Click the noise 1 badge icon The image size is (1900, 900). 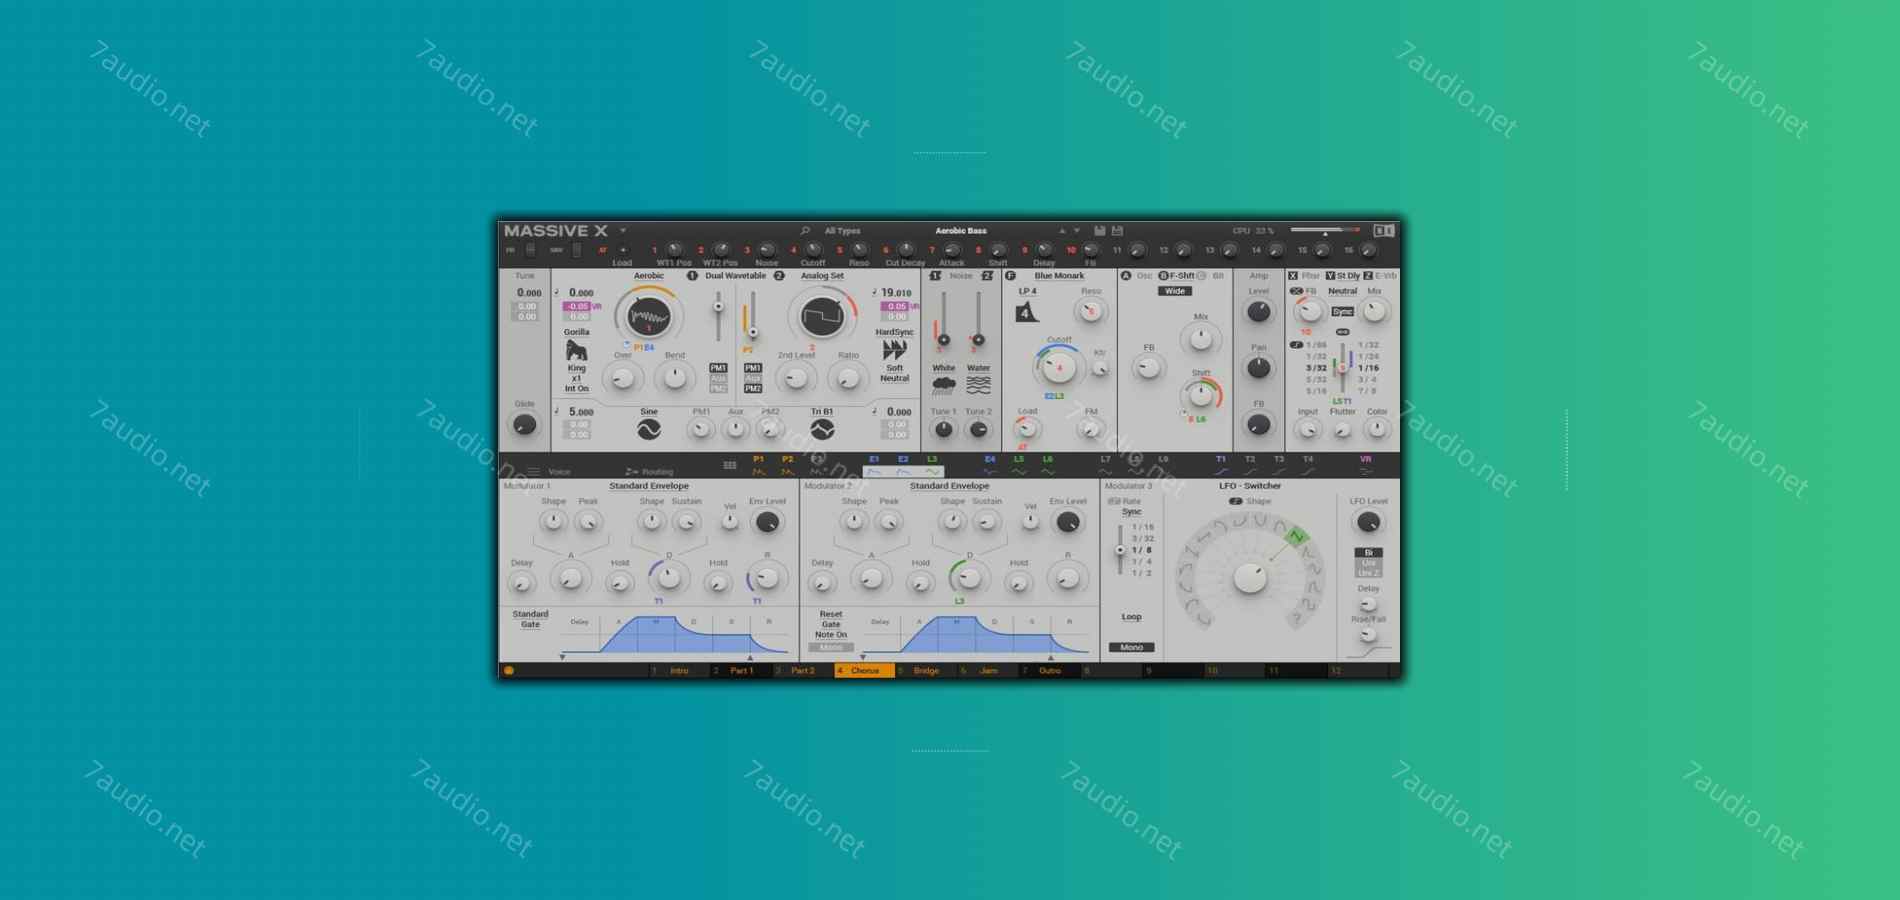tap(935, 276)
